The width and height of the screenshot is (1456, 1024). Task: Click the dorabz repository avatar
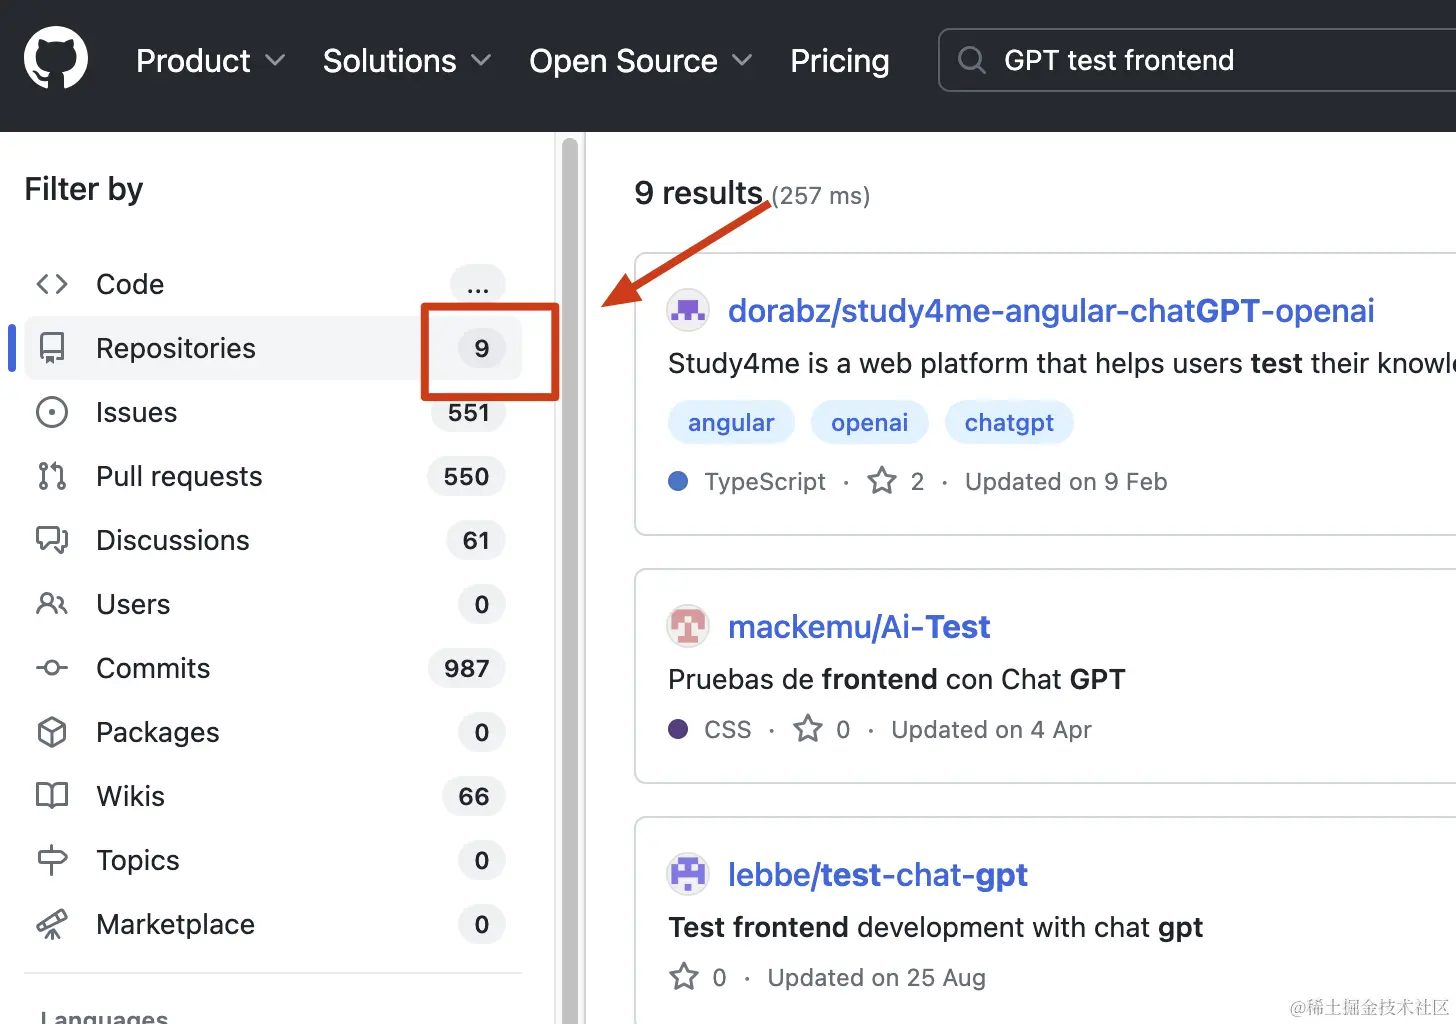tap(688, 311)
